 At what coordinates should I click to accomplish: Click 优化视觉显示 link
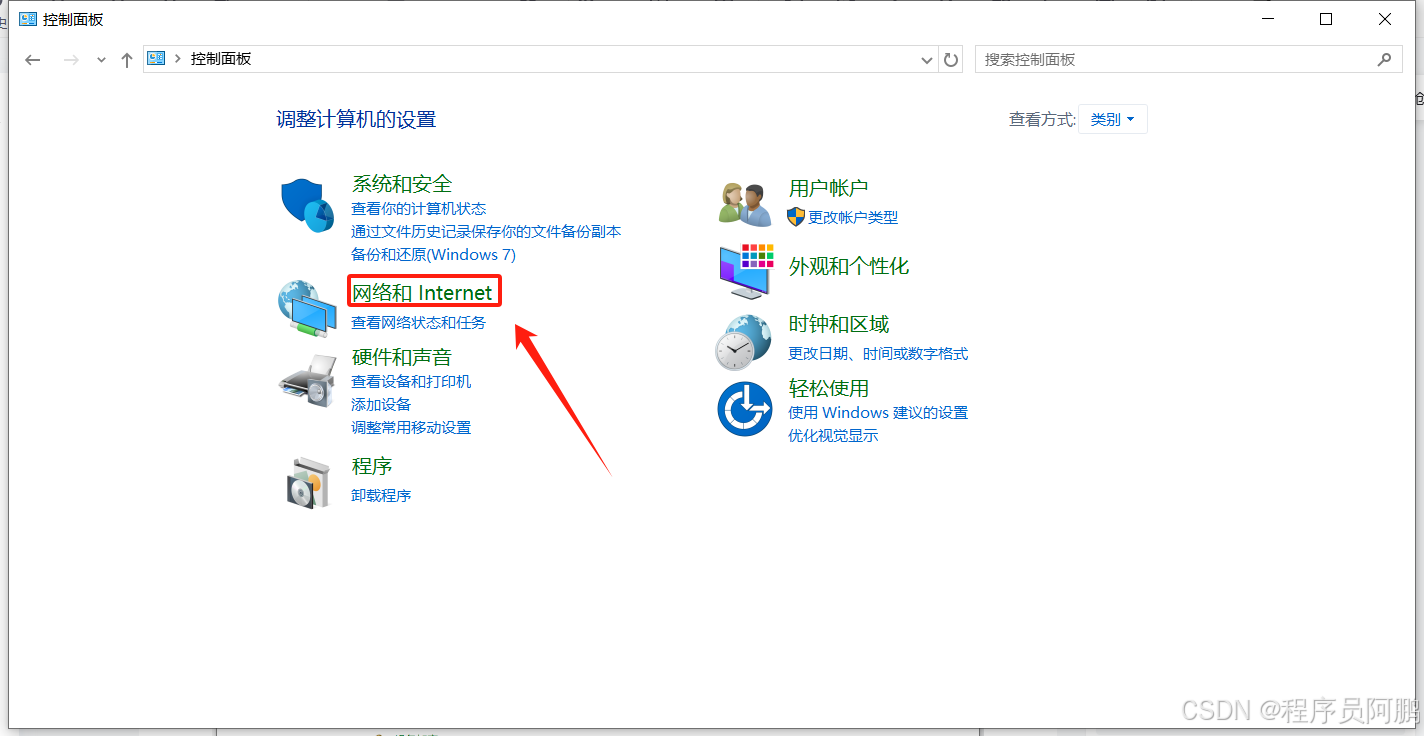[x=833, y=435]
